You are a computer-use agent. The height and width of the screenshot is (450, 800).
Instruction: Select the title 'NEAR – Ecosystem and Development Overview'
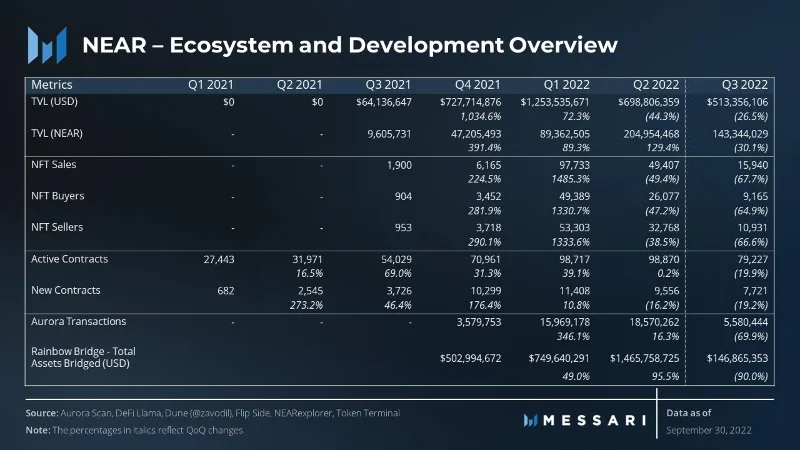(349, 45)
